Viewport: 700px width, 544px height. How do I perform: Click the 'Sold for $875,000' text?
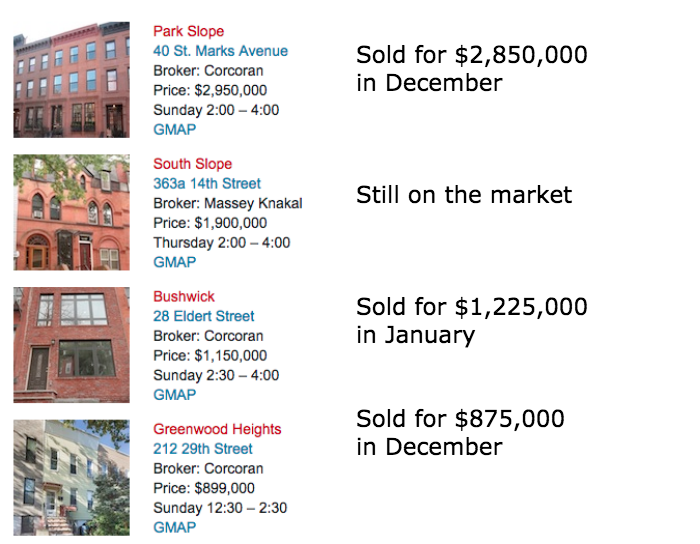click(x=460, y=419)
